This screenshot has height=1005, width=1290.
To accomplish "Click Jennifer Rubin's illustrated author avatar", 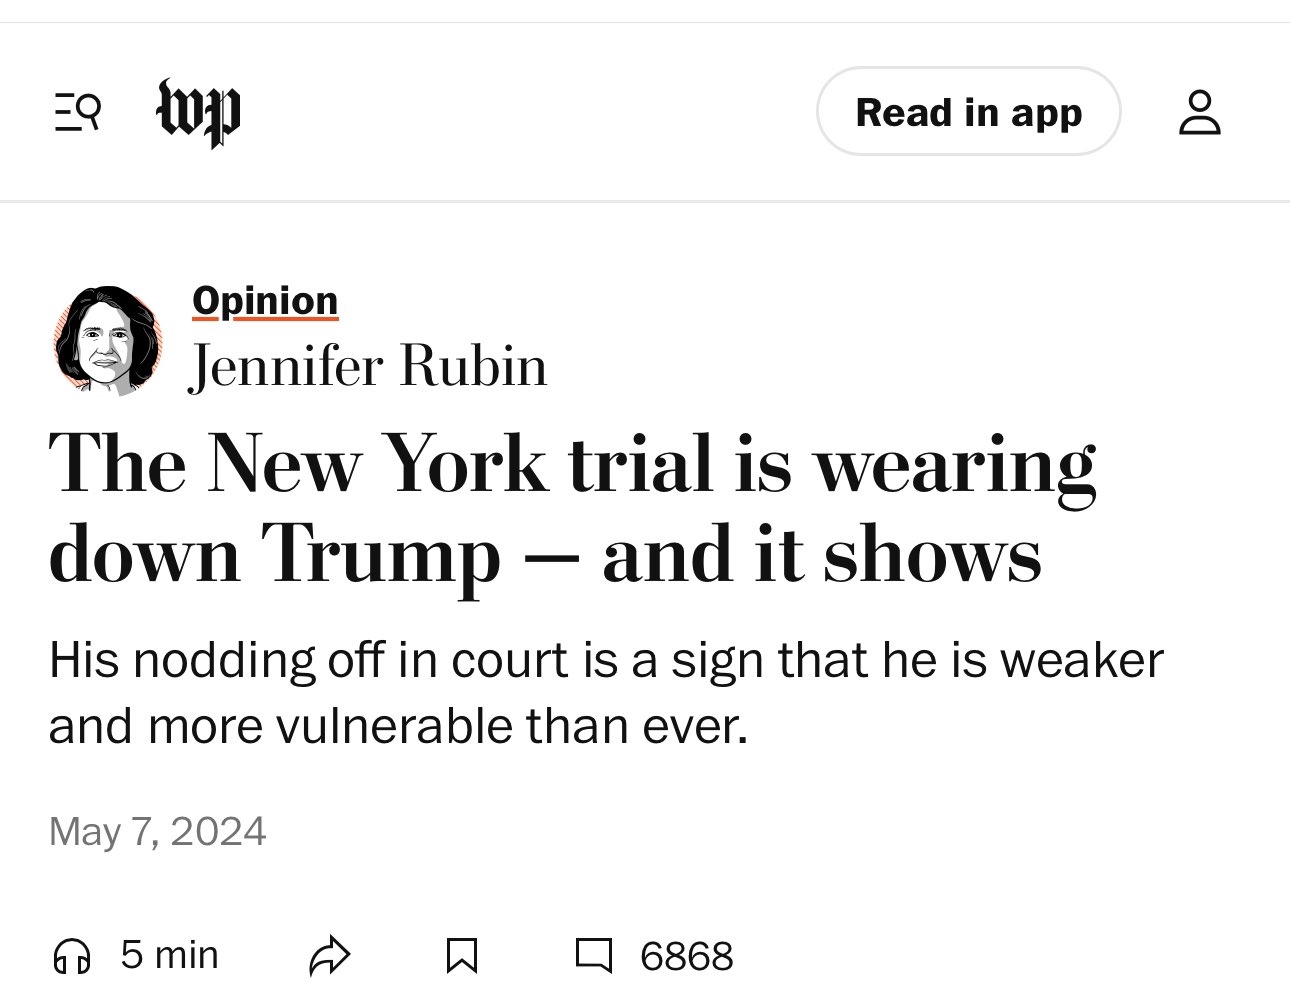I will tap(108, 340).
